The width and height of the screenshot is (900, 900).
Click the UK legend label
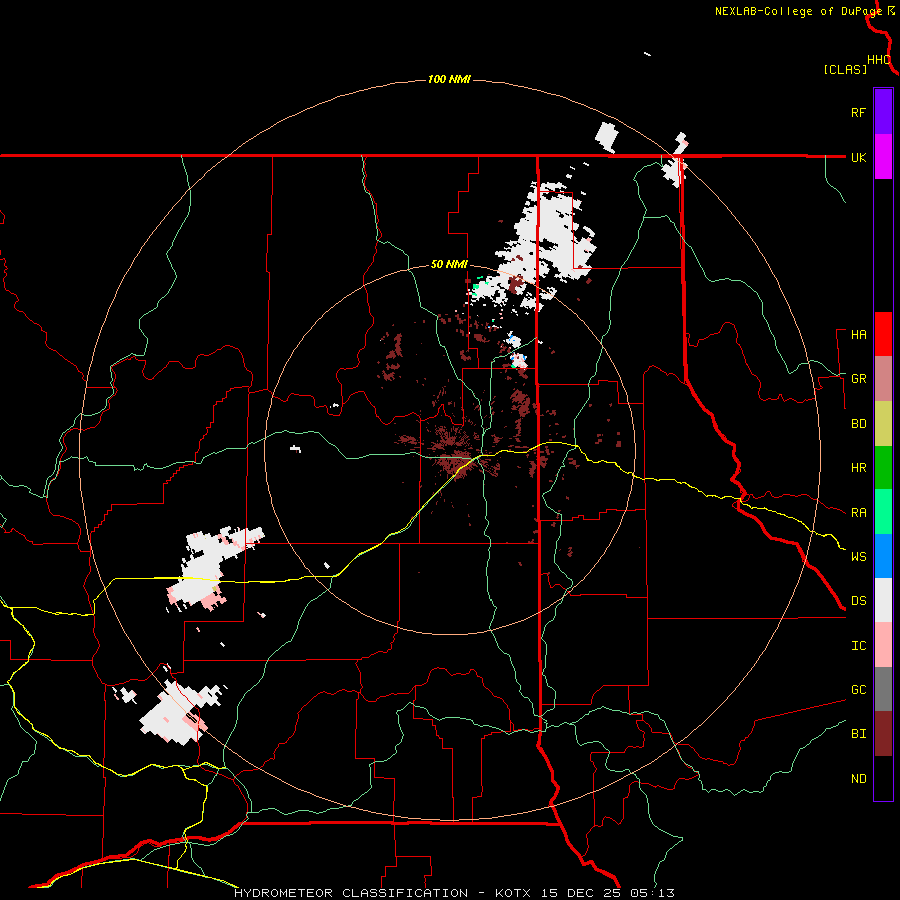(859, 157)
